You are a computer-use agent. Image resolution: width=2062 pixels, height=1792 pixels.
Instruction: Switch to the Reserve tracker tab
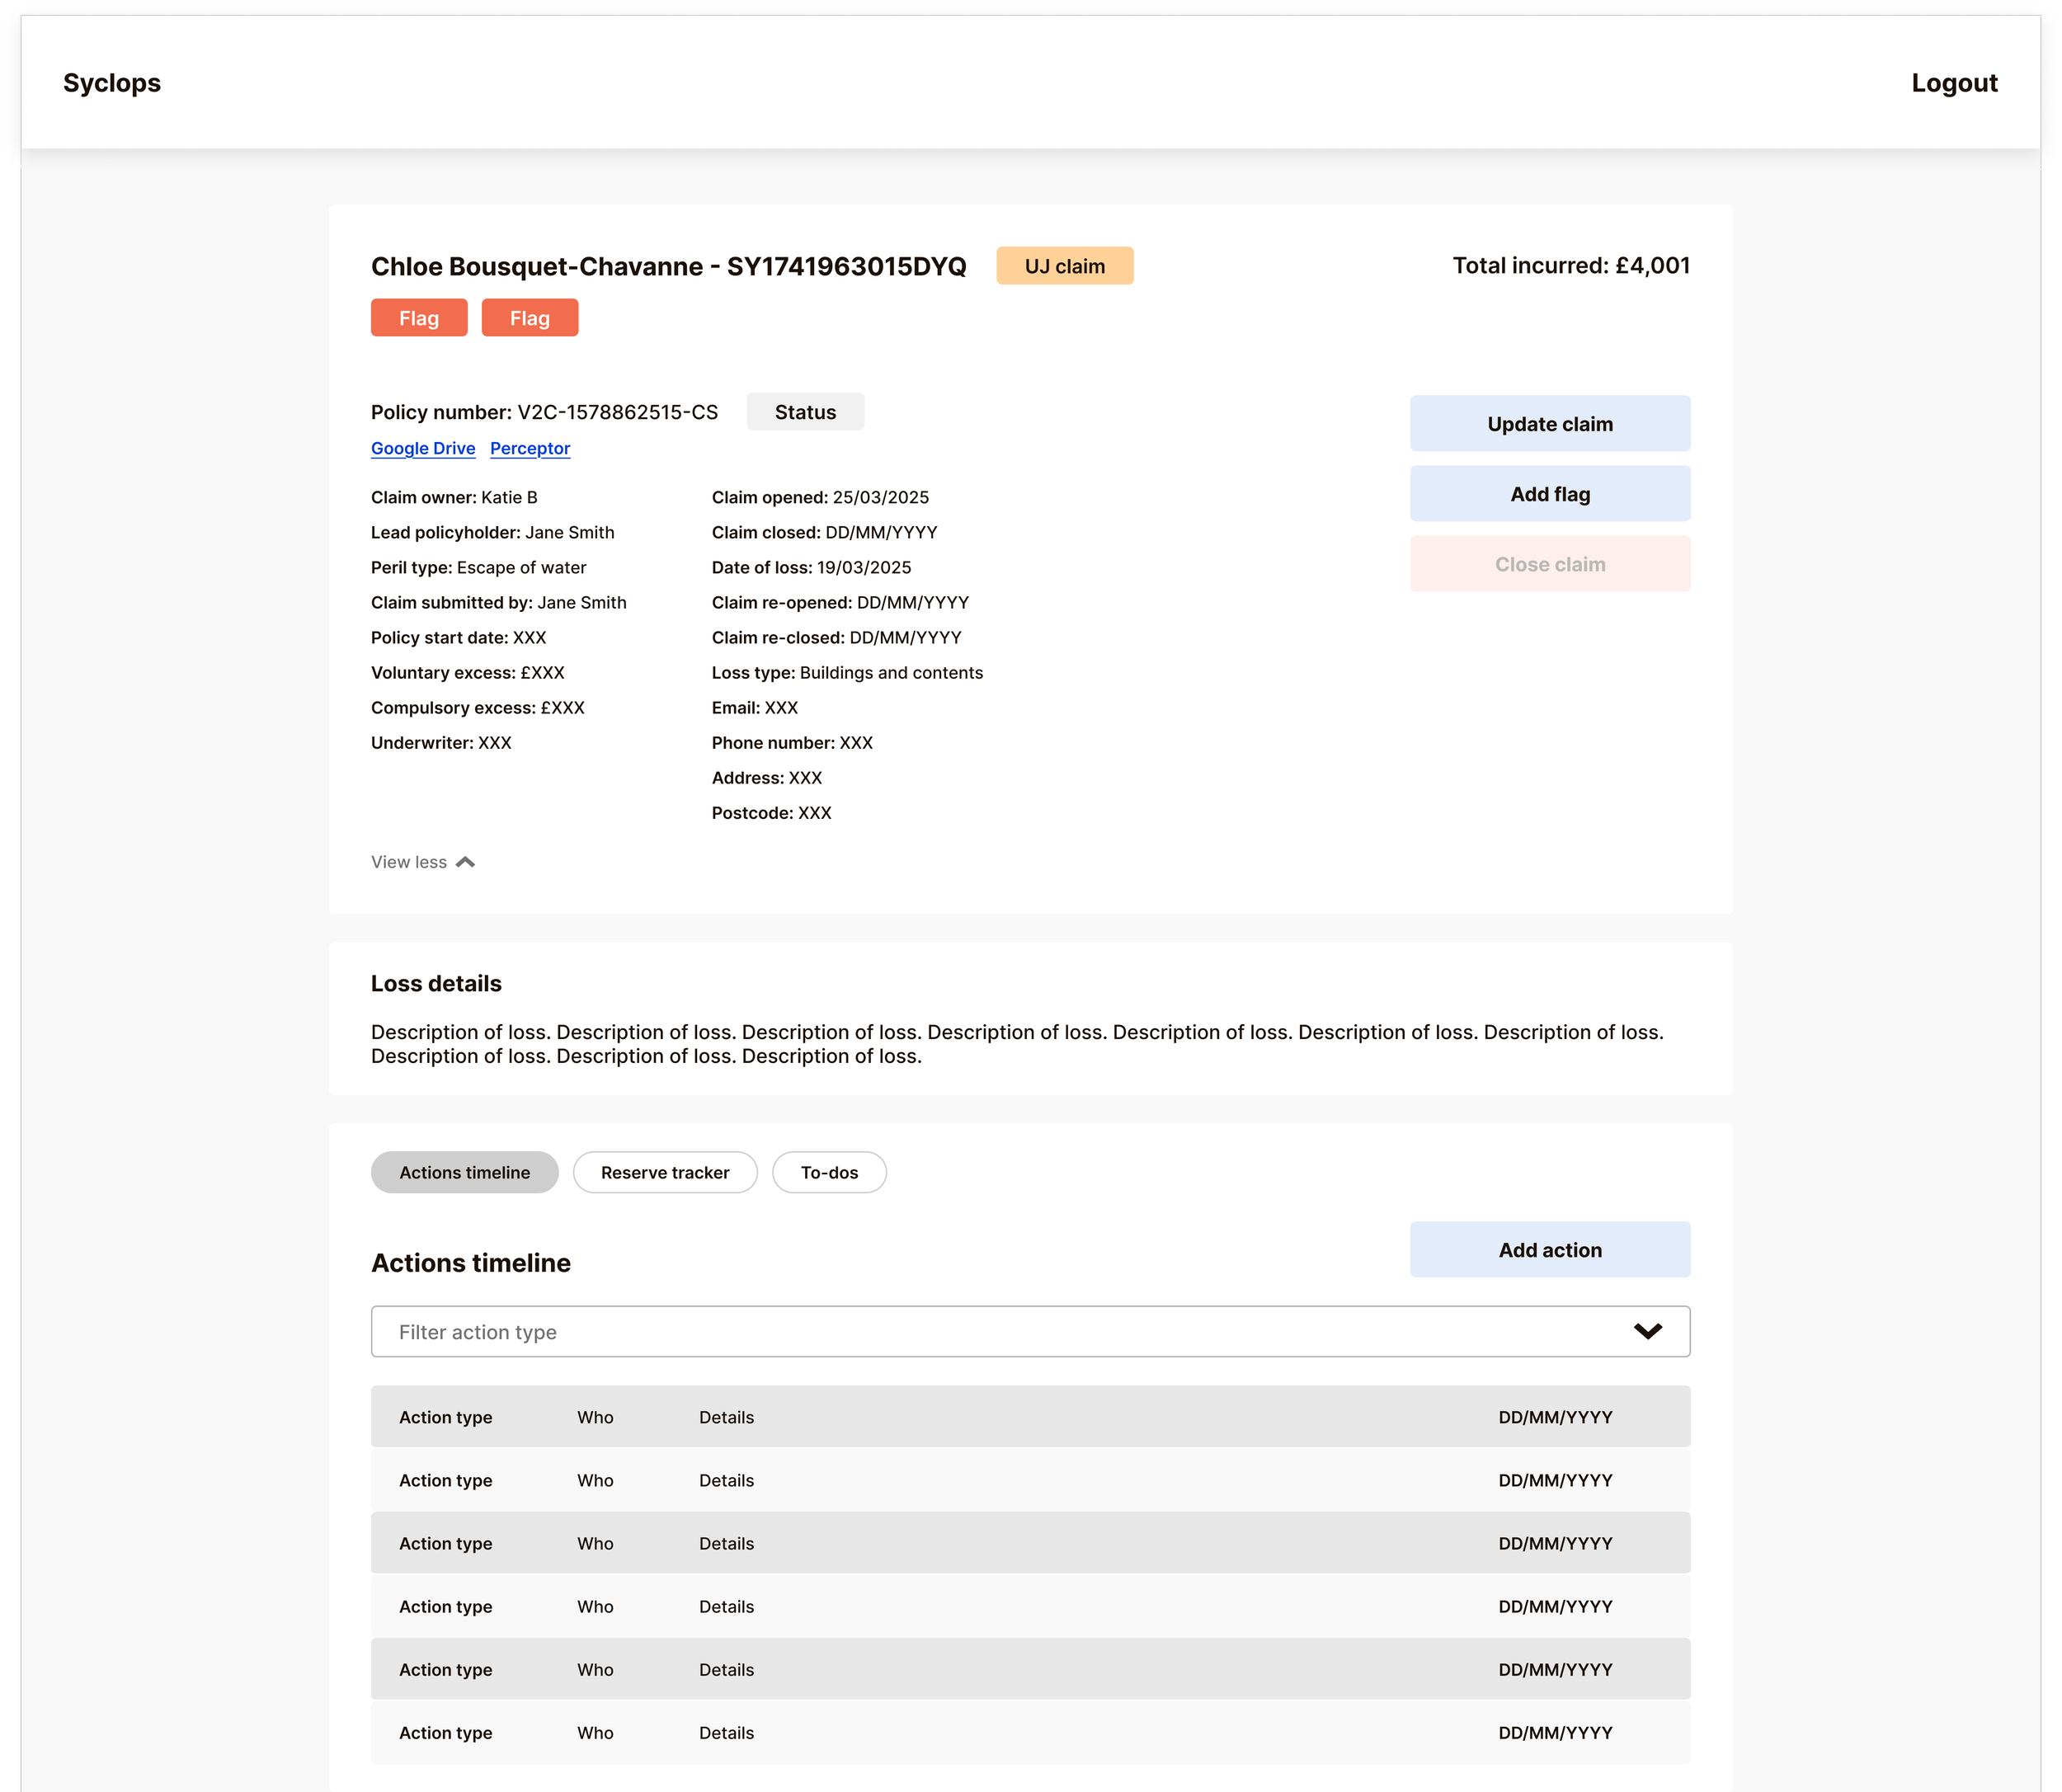[x=665, y=1172]
